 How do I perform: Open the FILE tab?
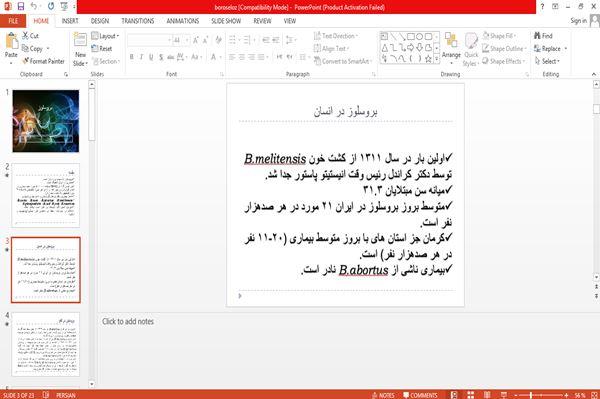click(13, 21)
